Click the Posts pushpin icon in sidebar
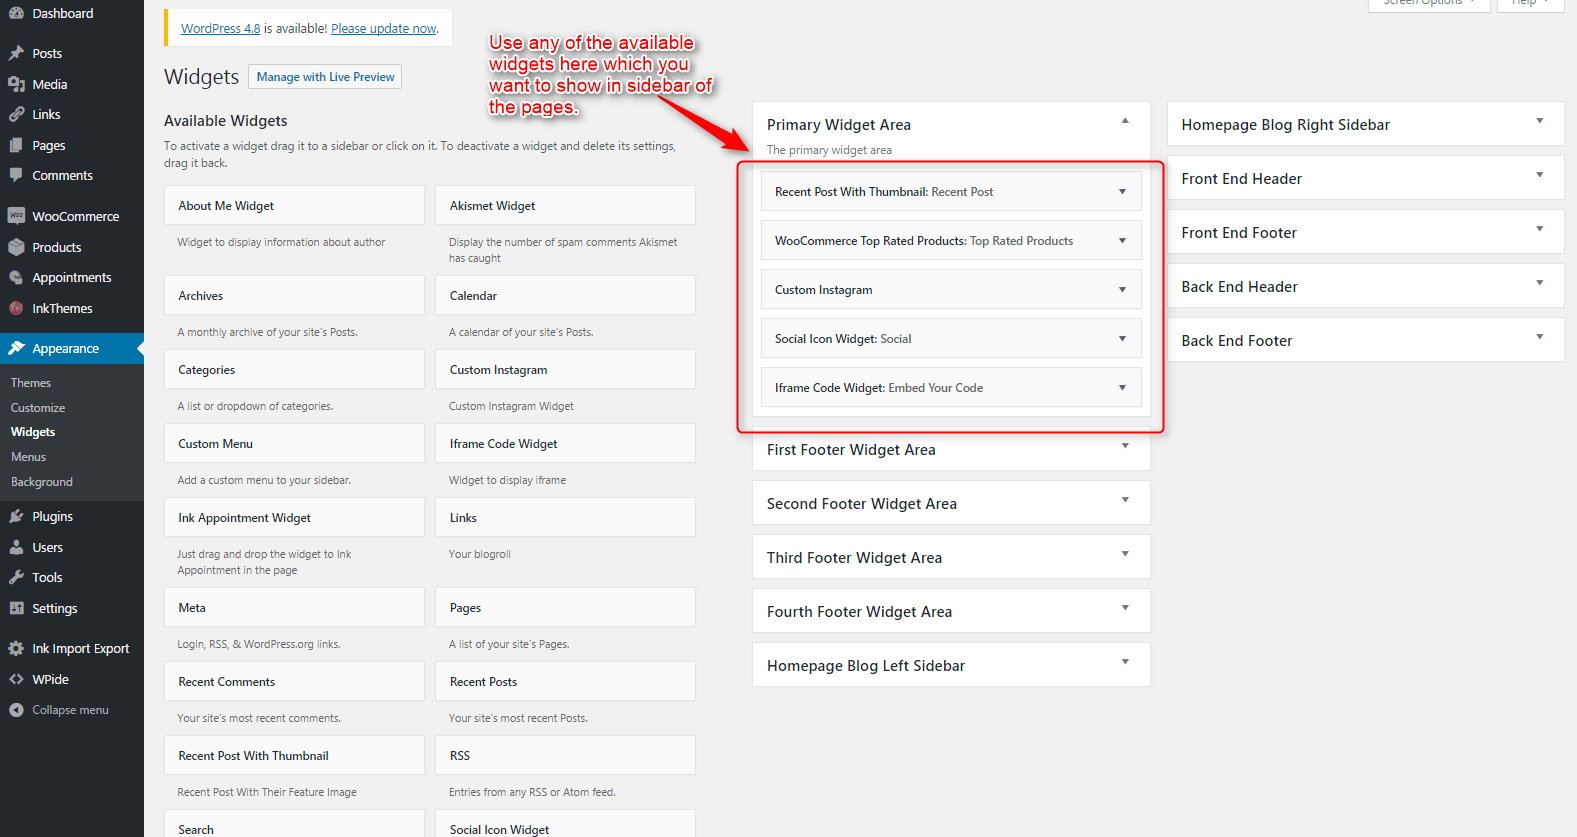Viewport: 1577px width, 837px height. click(x=16, y=53)
